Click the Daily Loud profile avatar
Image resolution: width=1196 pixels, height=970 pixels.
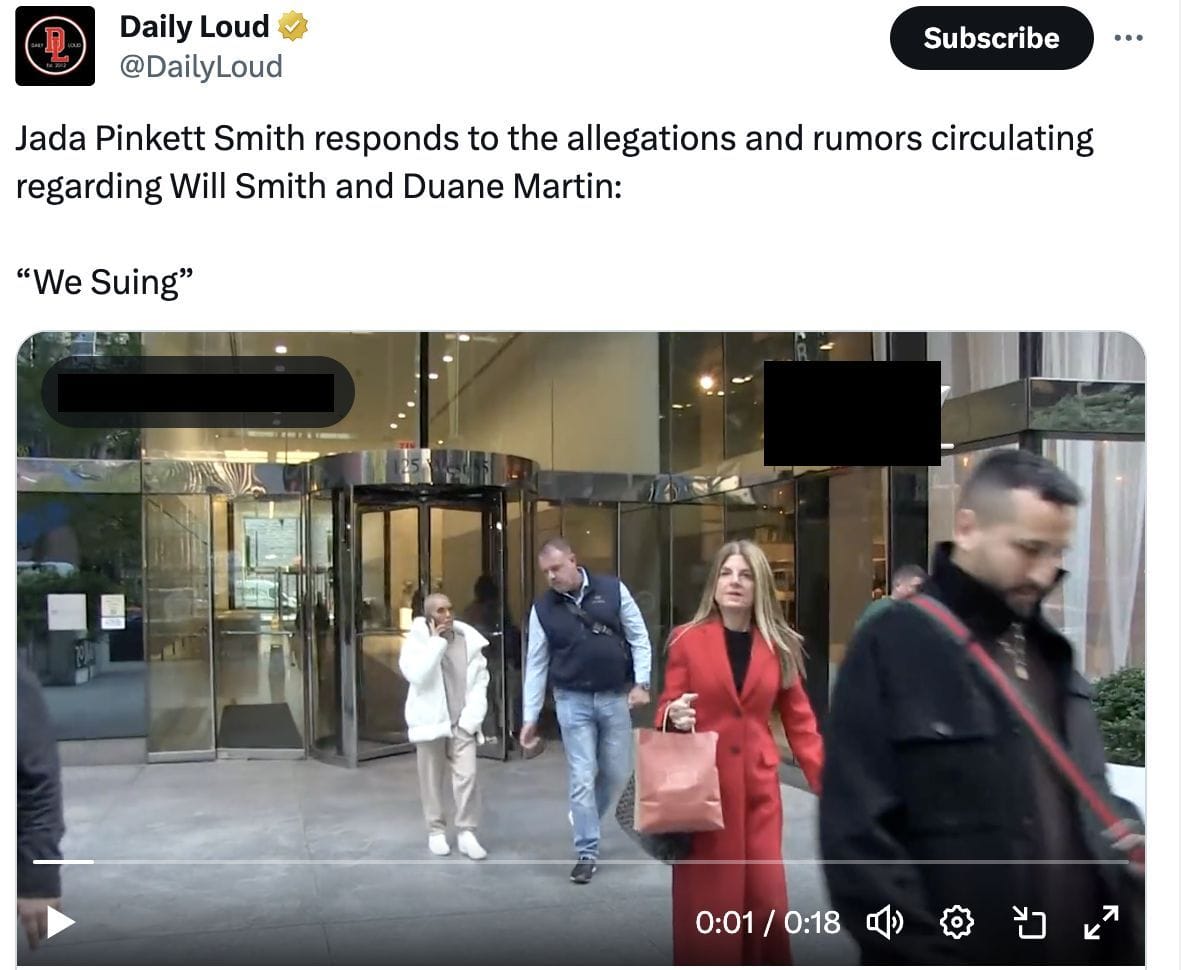click(x=55, y=46)
